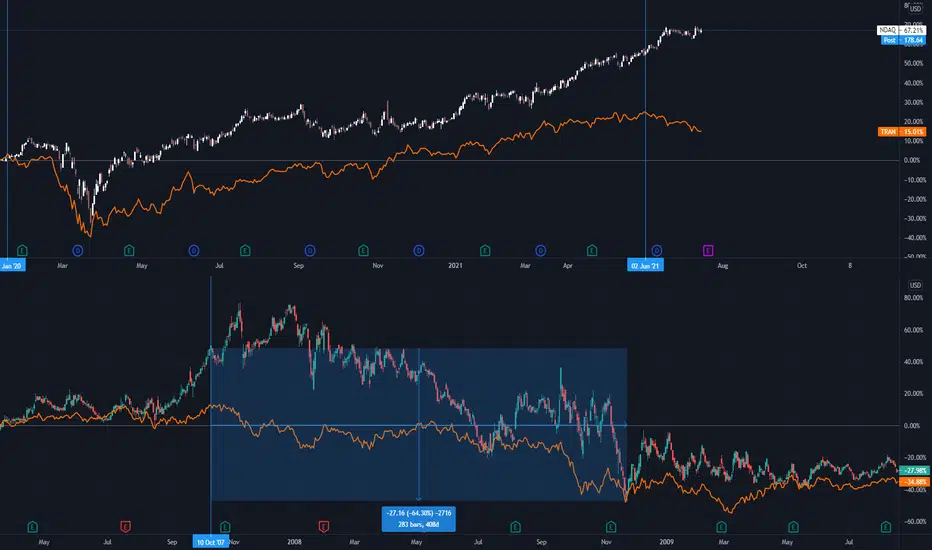Open green earnings marker above Nov 2008
Image resolution: width=932 pixels, height=550 pixels.
click(x=611, y=527)
